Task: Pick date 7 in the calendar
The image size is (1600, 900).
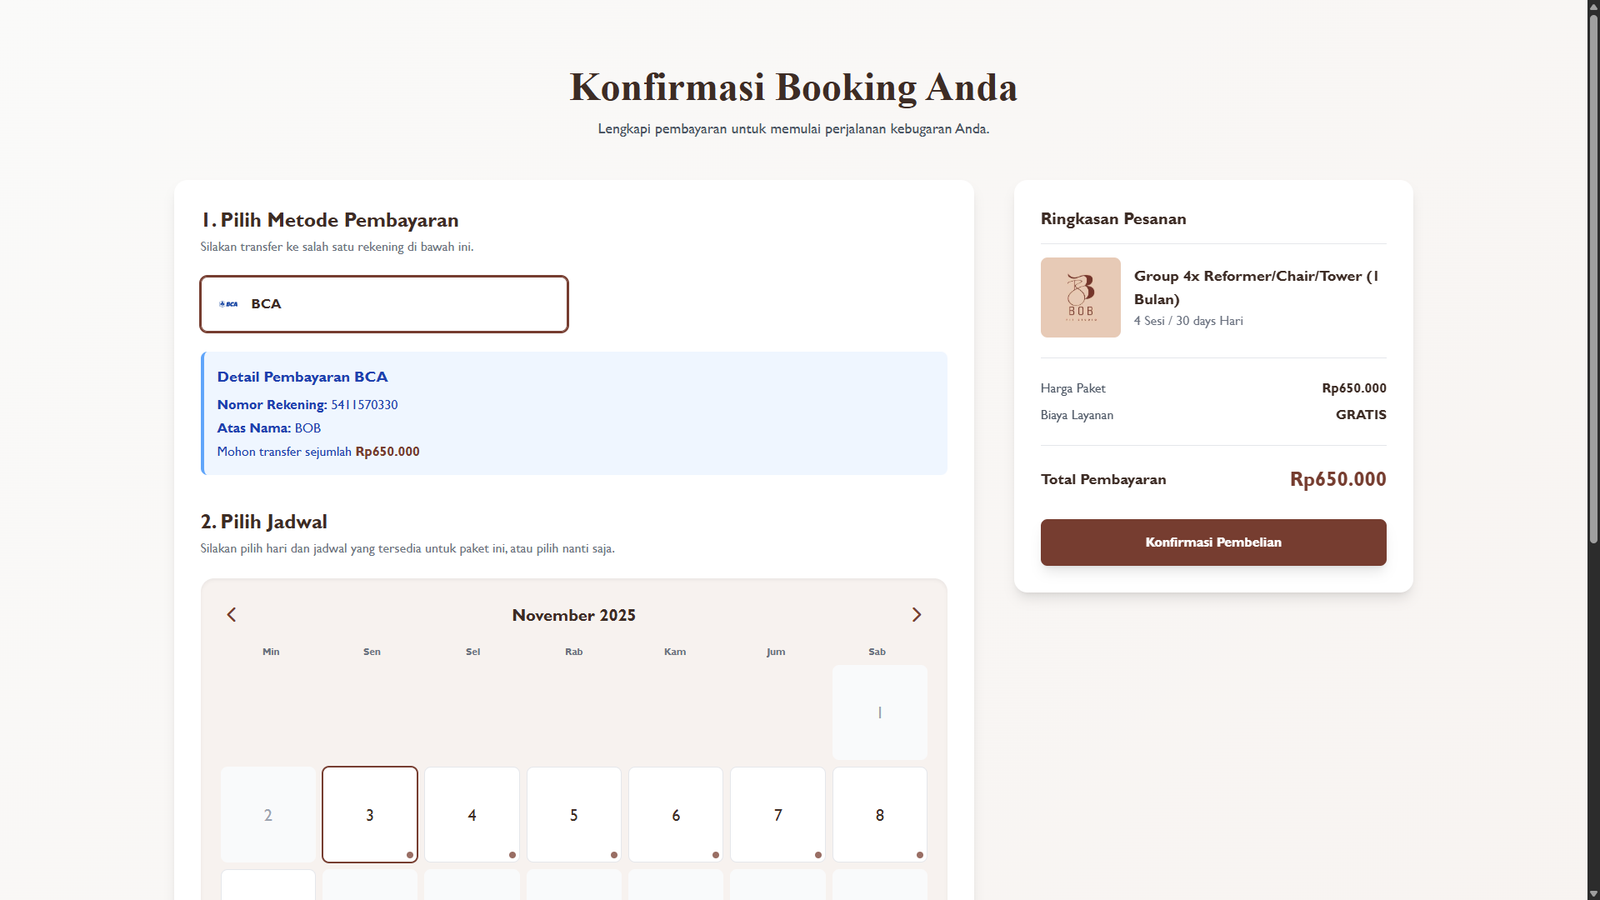Action: pyautogui.click(x=778, y=814)
